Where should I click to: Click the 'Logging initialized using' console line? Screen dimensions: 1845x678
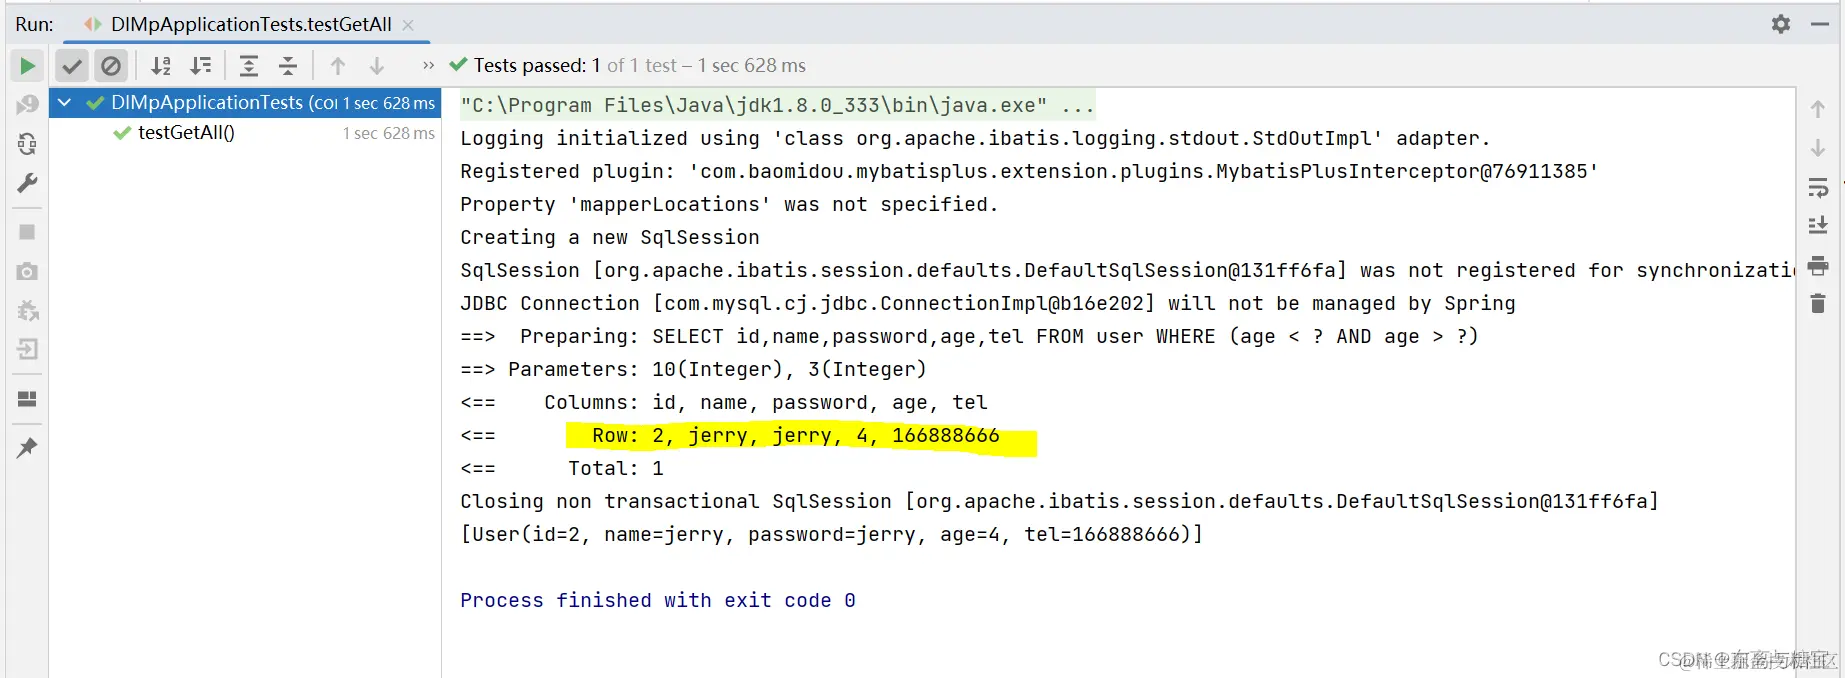[975, 139]
